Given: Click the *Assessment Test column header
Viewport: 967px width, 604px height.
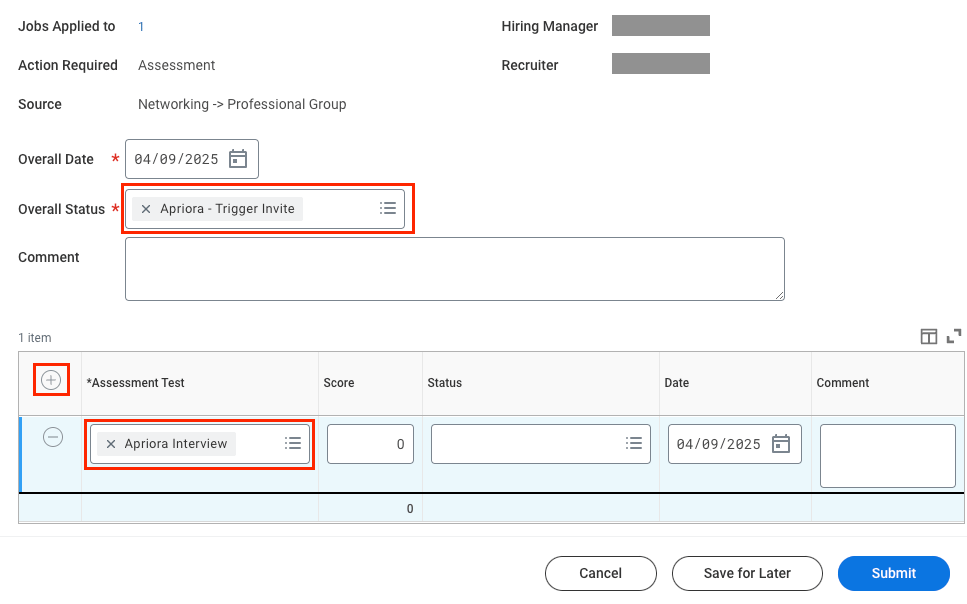Looking at the screenshot, I should click(136, 383).
